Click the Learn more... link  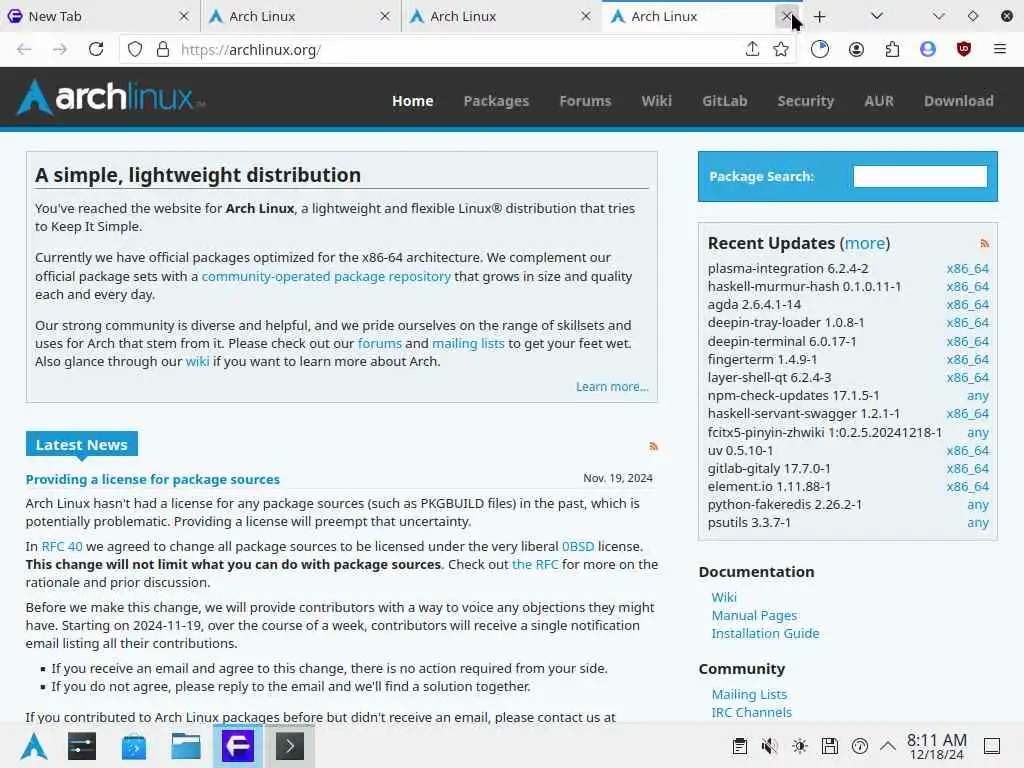coord(612,387)
